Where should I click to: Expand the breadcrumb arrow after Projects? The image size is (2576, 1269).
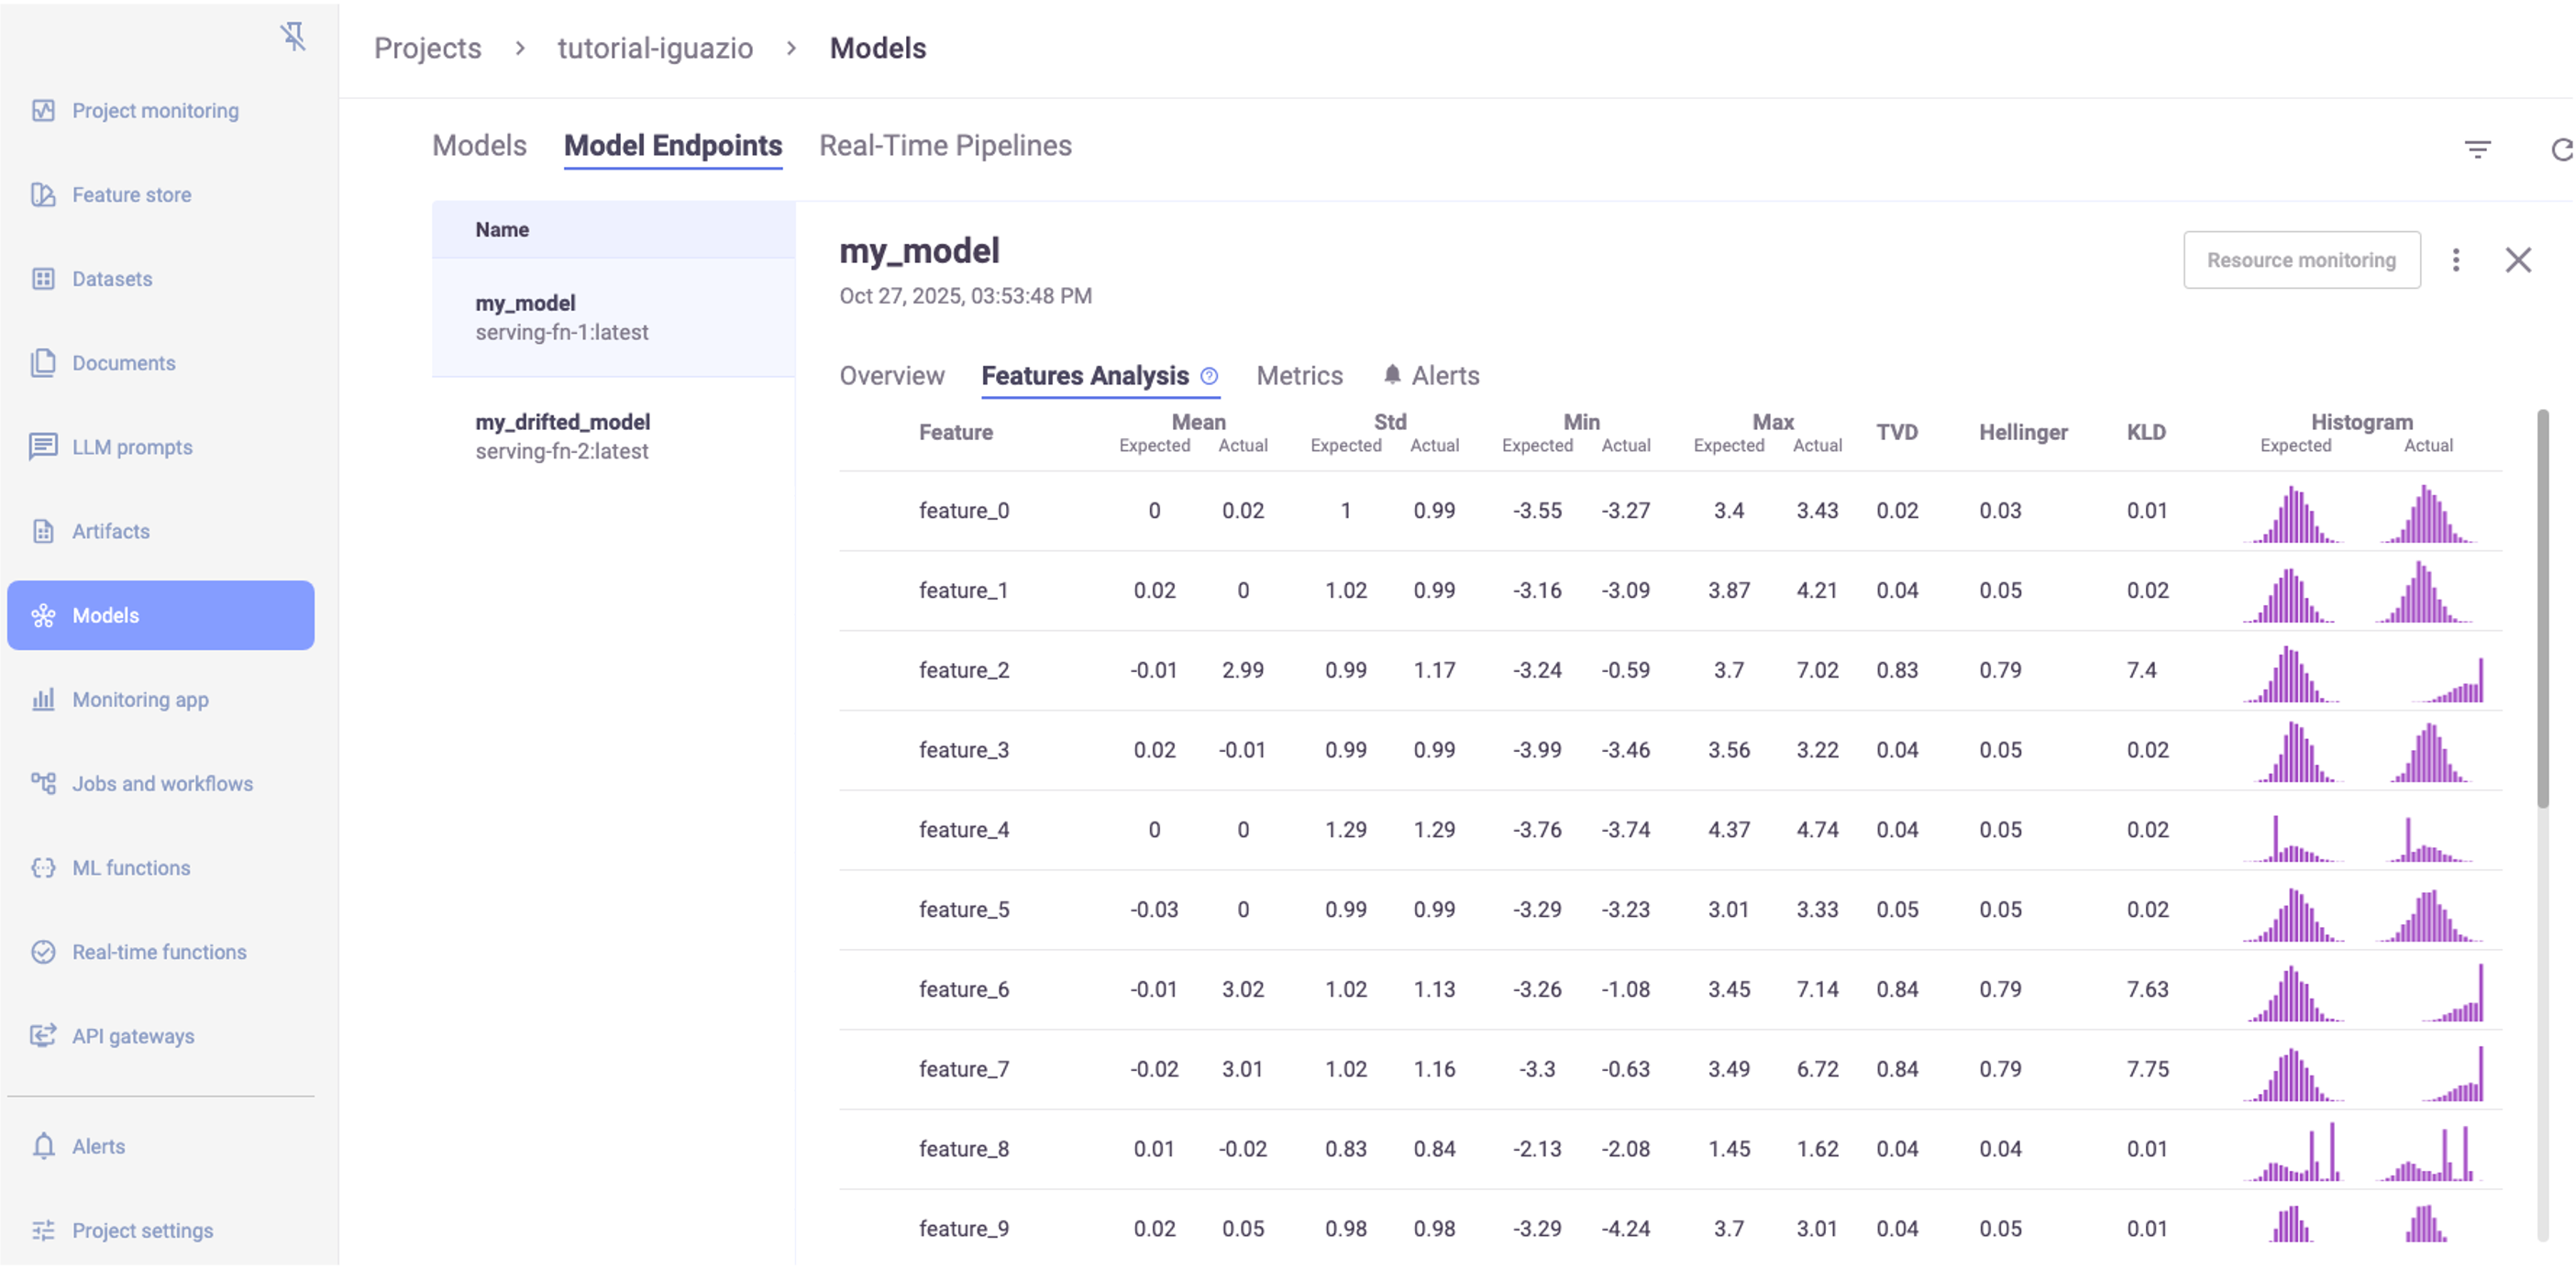(x=520, y=48)
